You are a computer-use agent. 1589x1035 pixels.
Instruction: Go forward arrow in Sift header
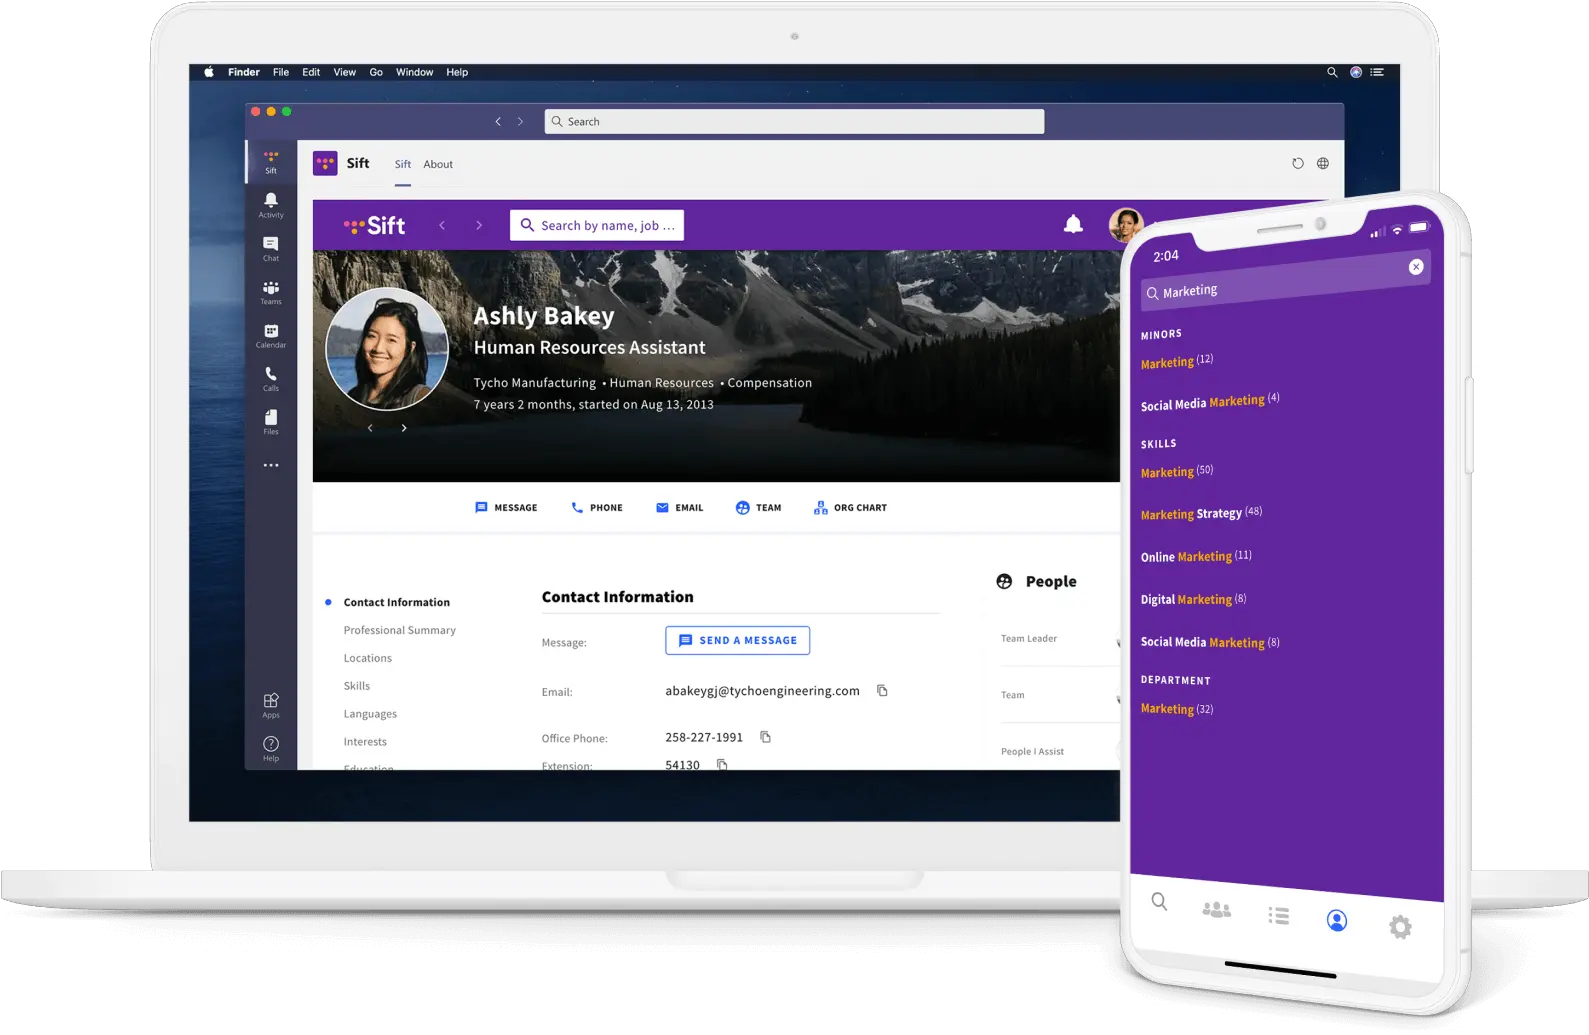[x=479, y=225]
